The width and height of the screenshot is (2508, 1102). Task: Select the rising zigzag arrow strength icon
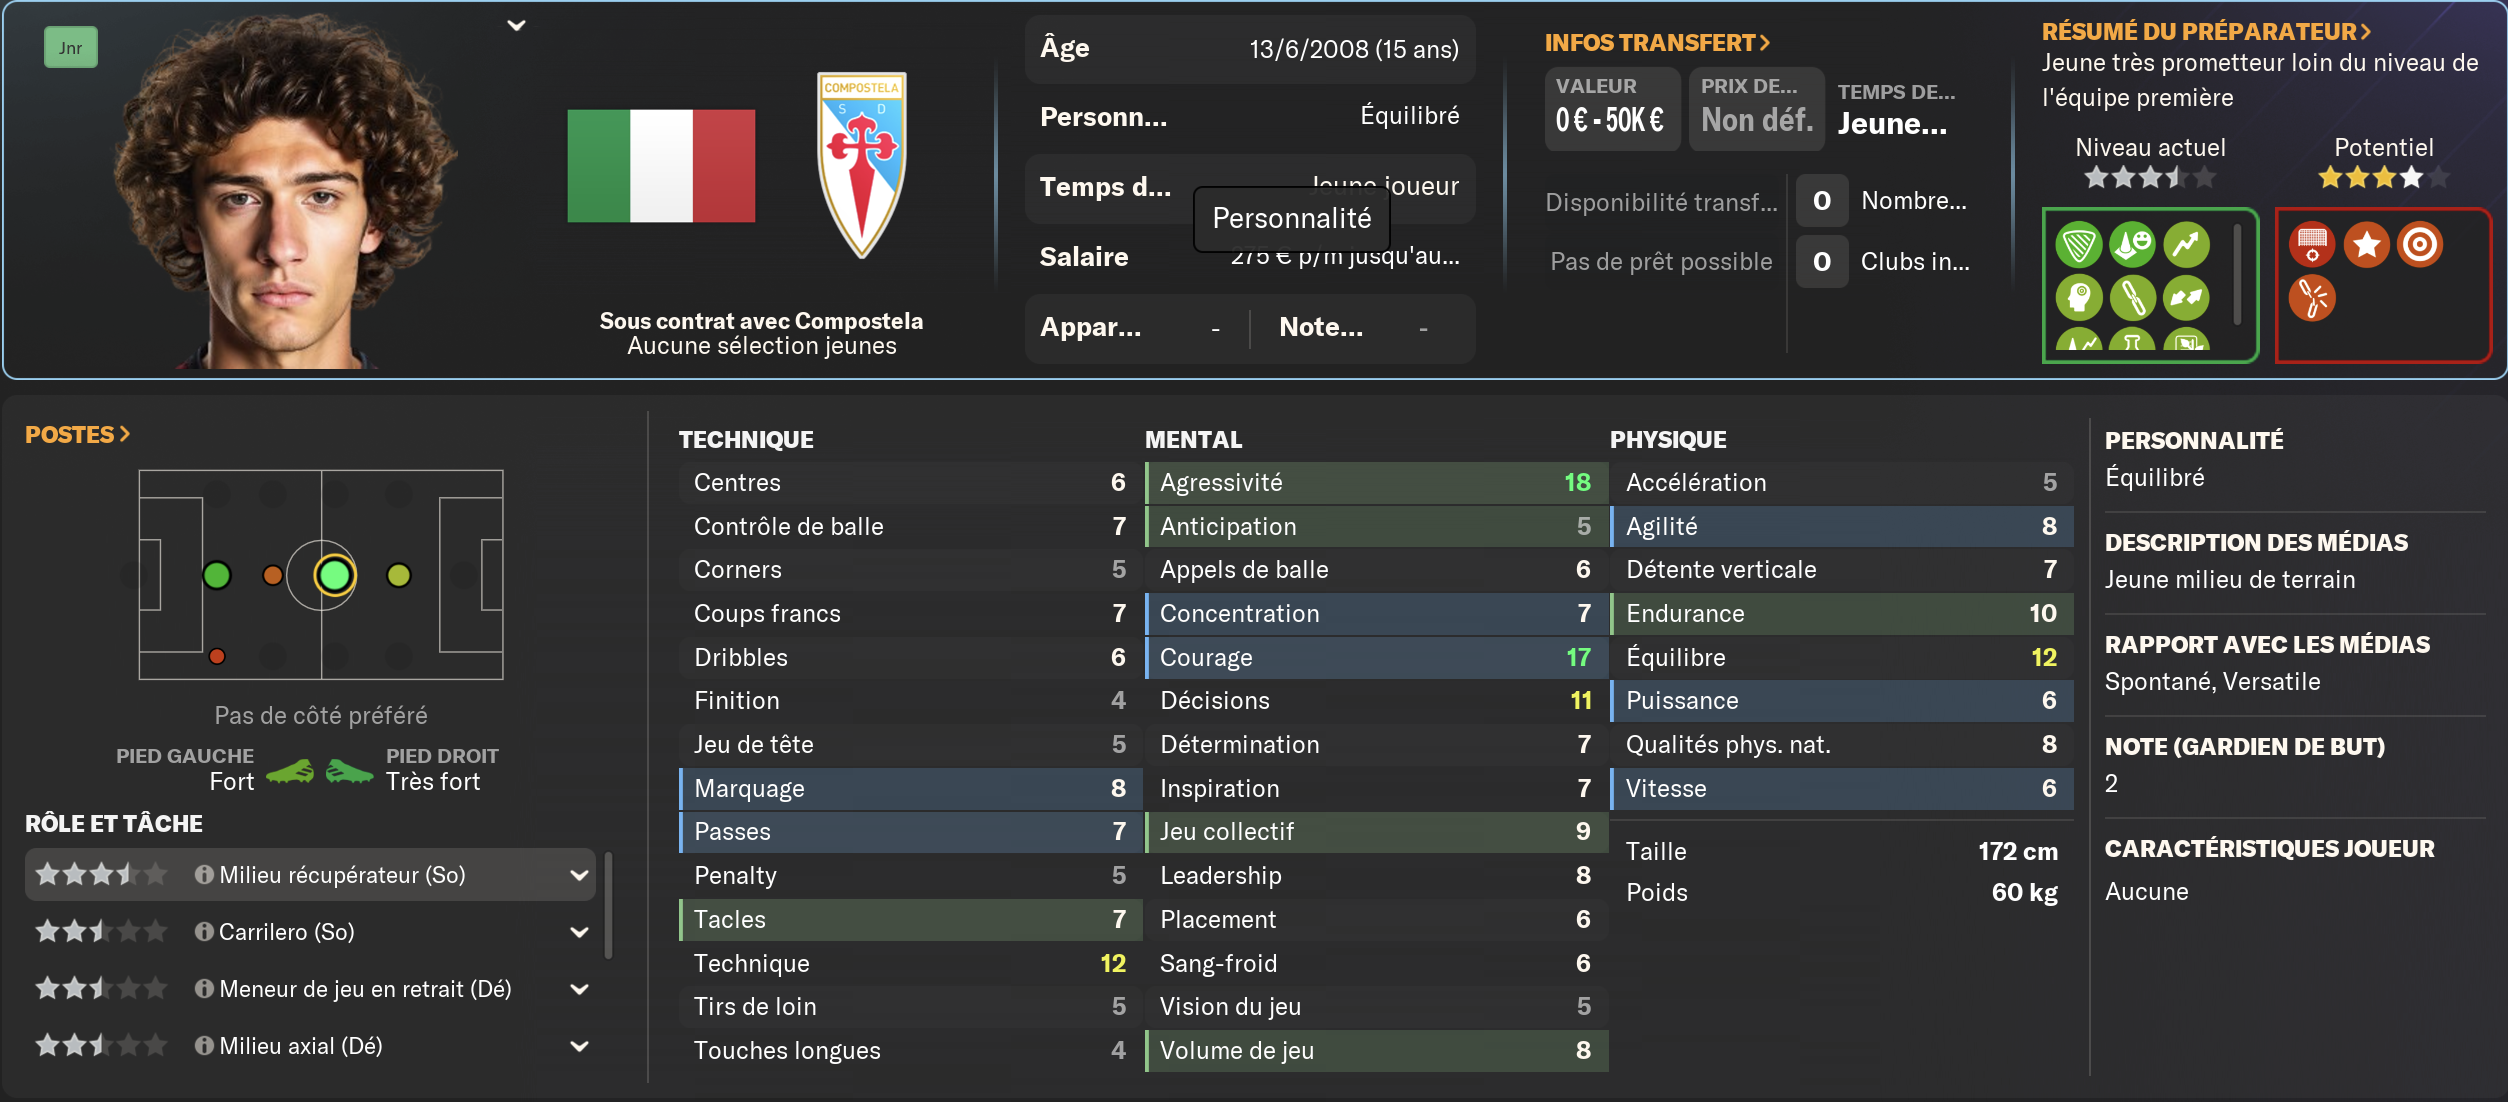tap(2186, 245)
